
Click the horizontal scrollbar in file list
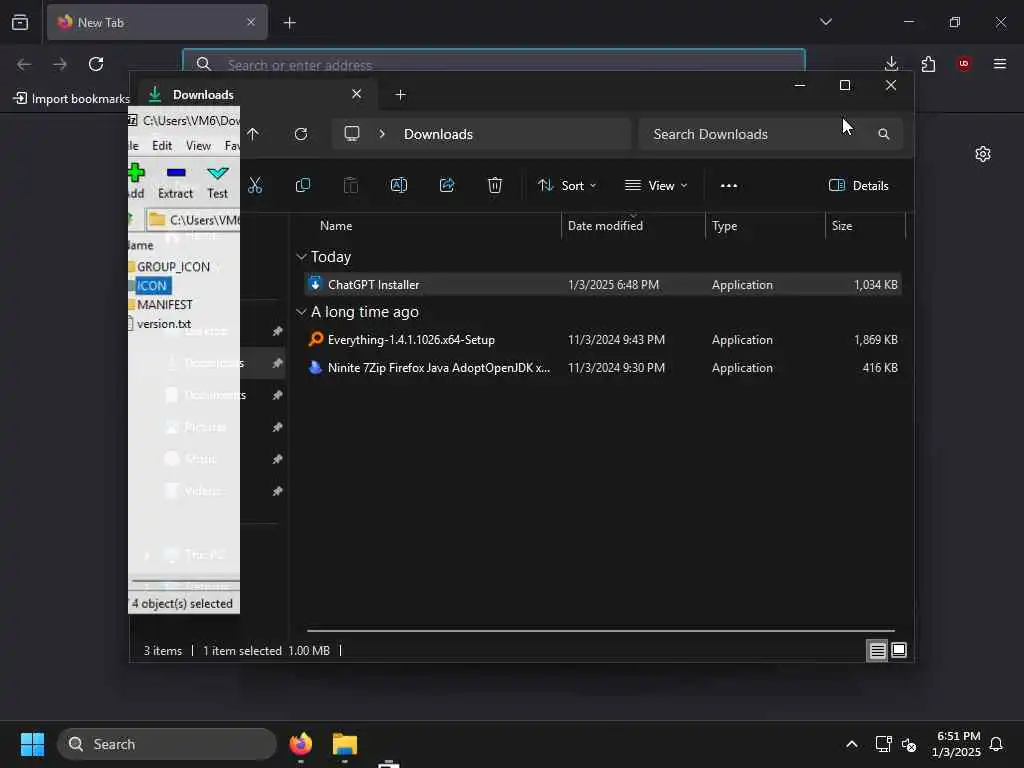click(x=601, y=631)
